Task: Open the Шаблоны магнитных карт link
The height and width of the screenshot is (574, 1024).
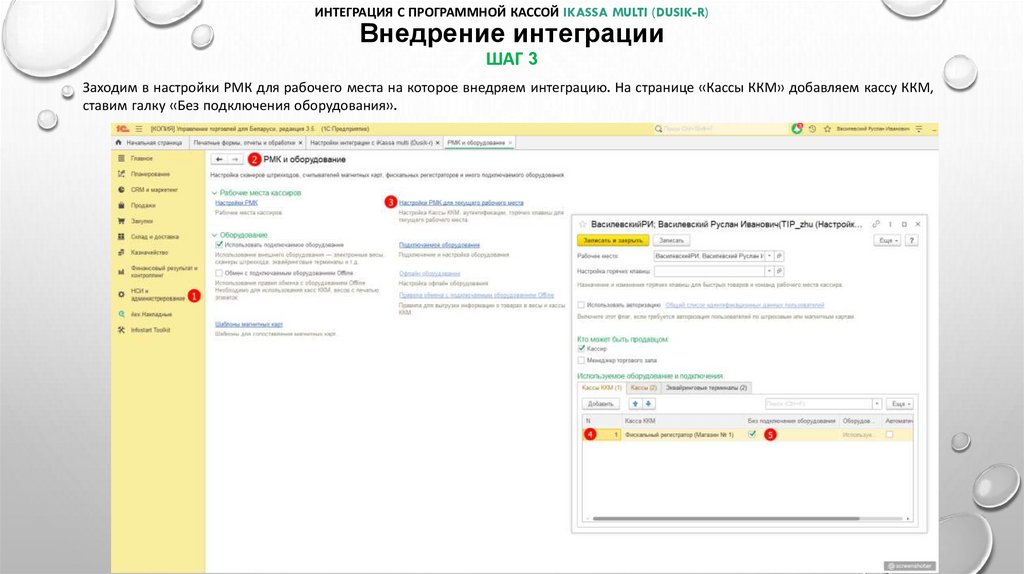Action: pyautogui.click(x=249, y=325)
